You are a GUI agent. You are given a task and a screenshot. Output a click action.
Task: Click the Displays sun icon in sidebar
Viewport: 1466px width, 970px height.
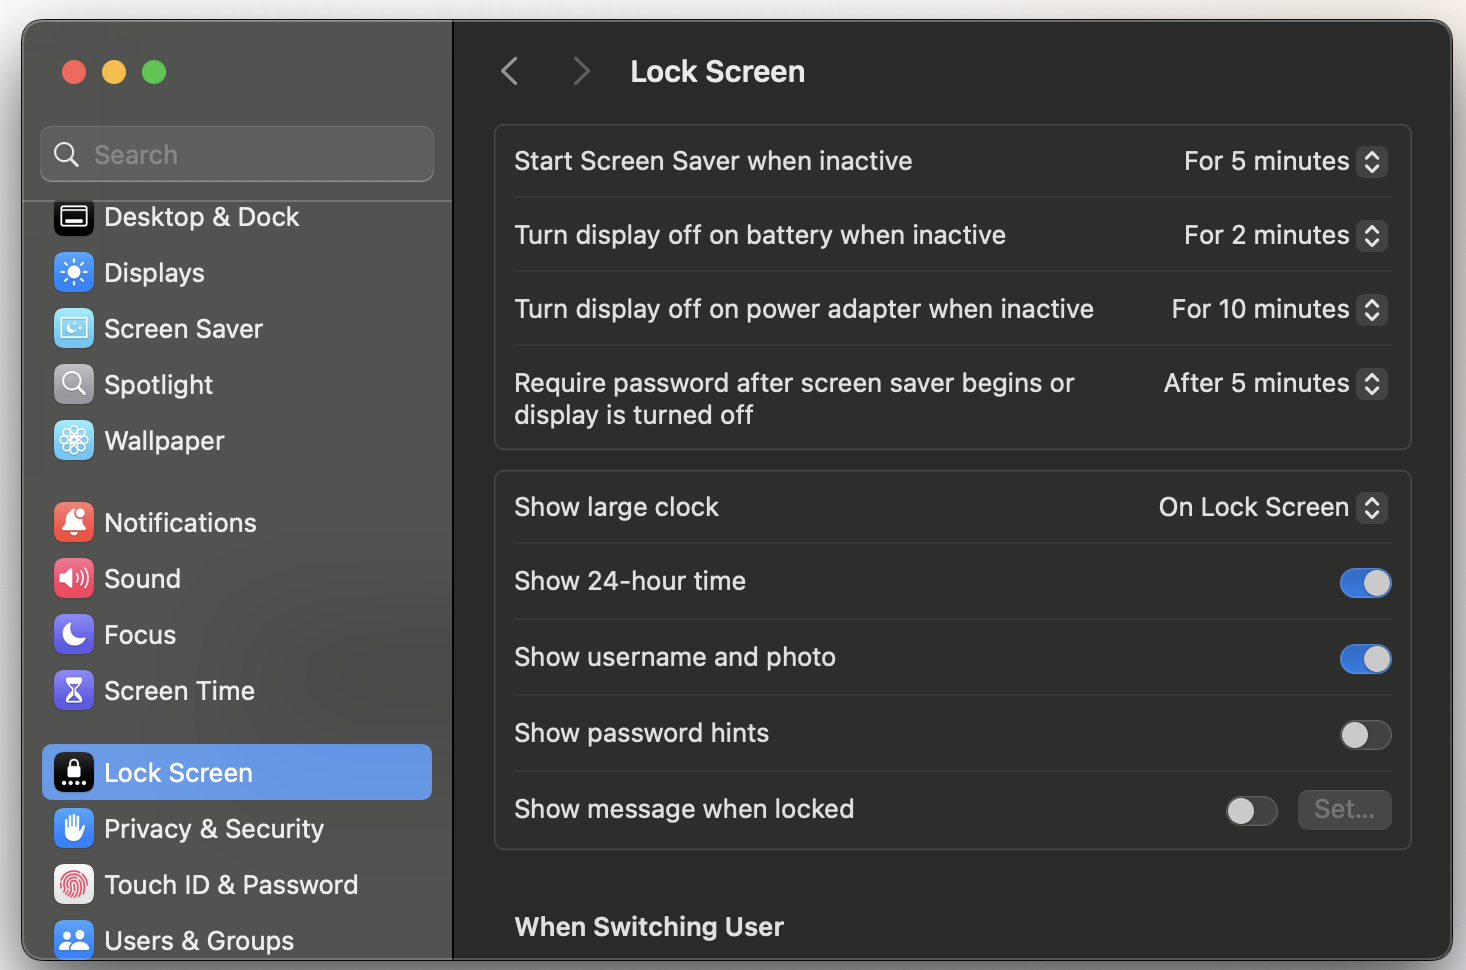coord(74,273)
